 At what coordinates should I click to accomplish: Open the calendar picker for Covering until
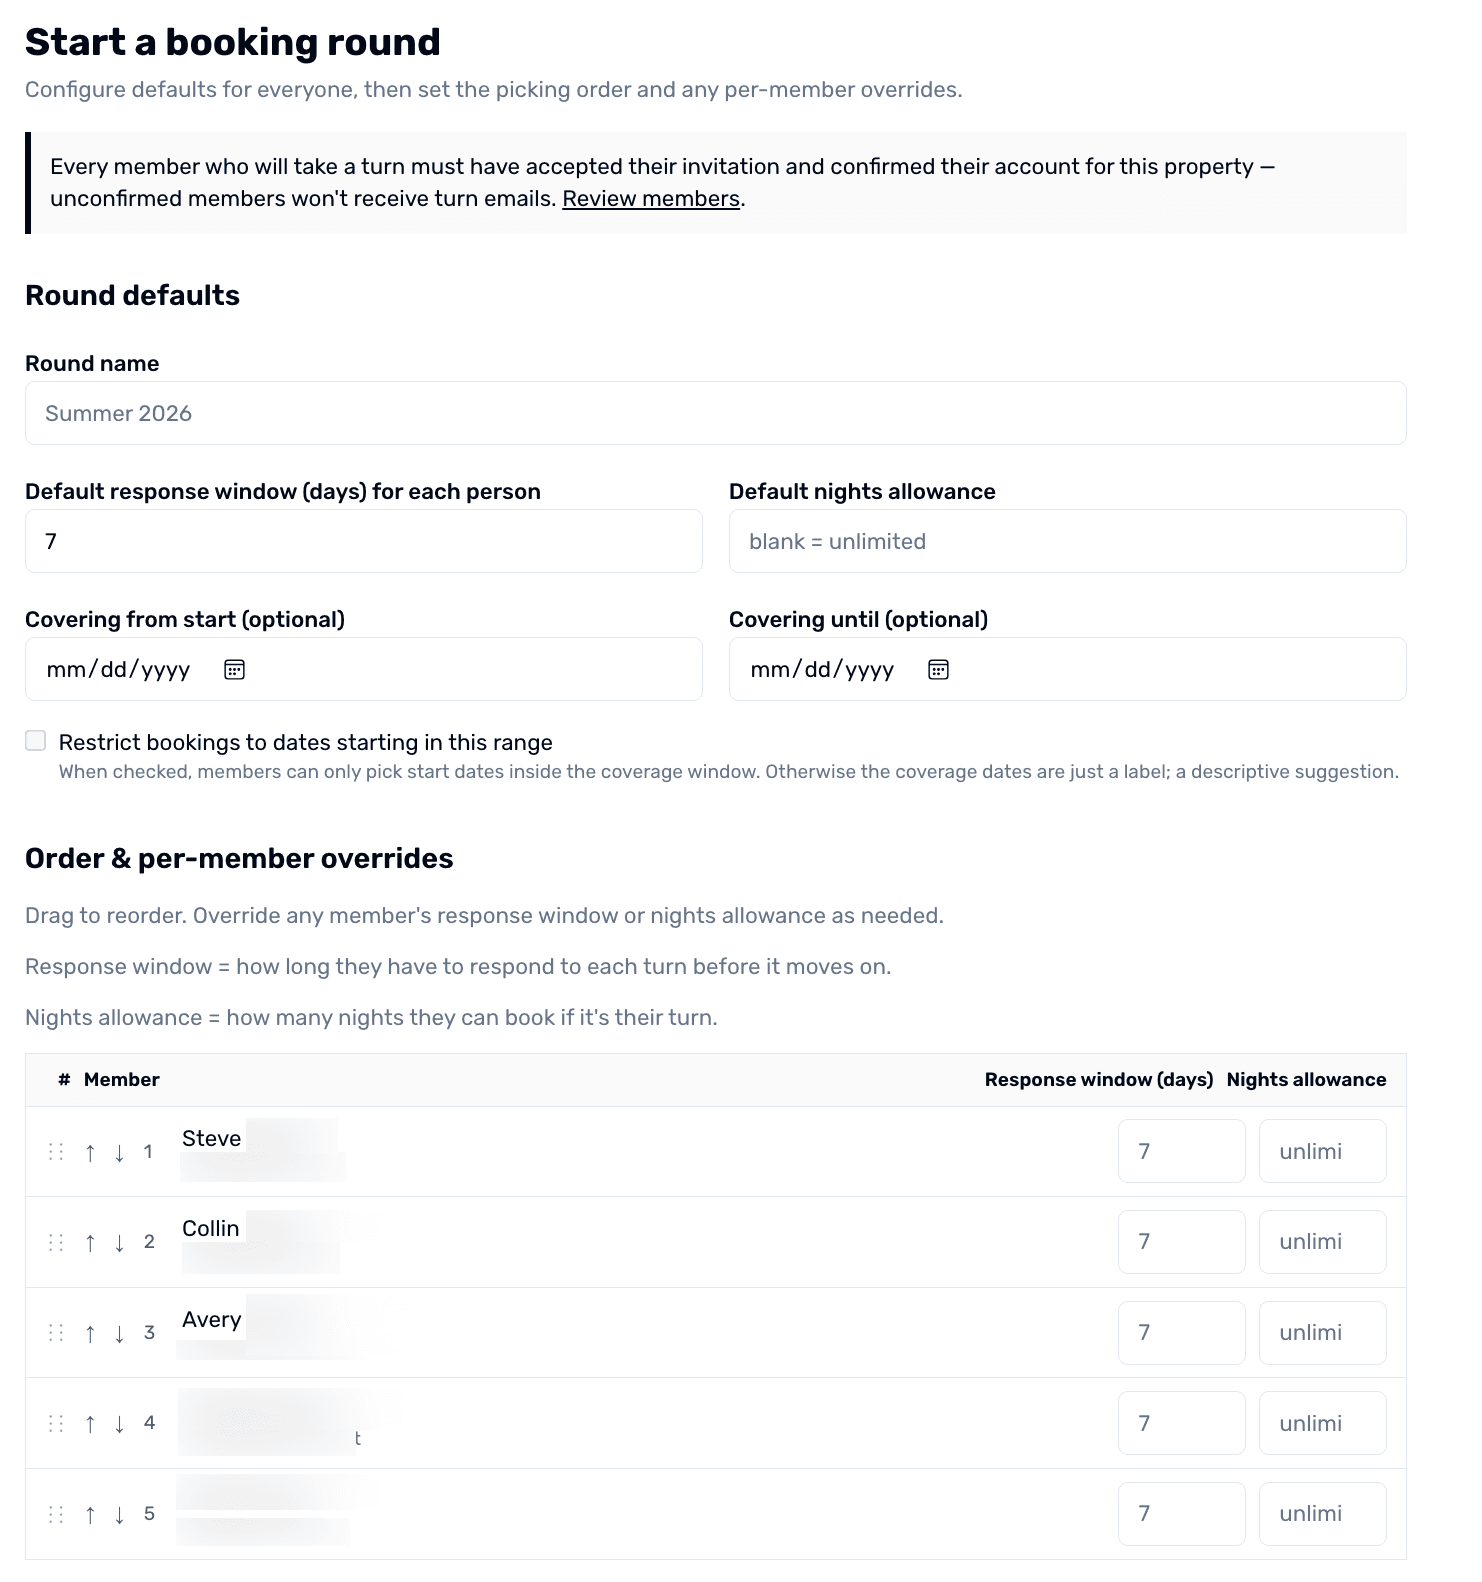pos(938,669)
